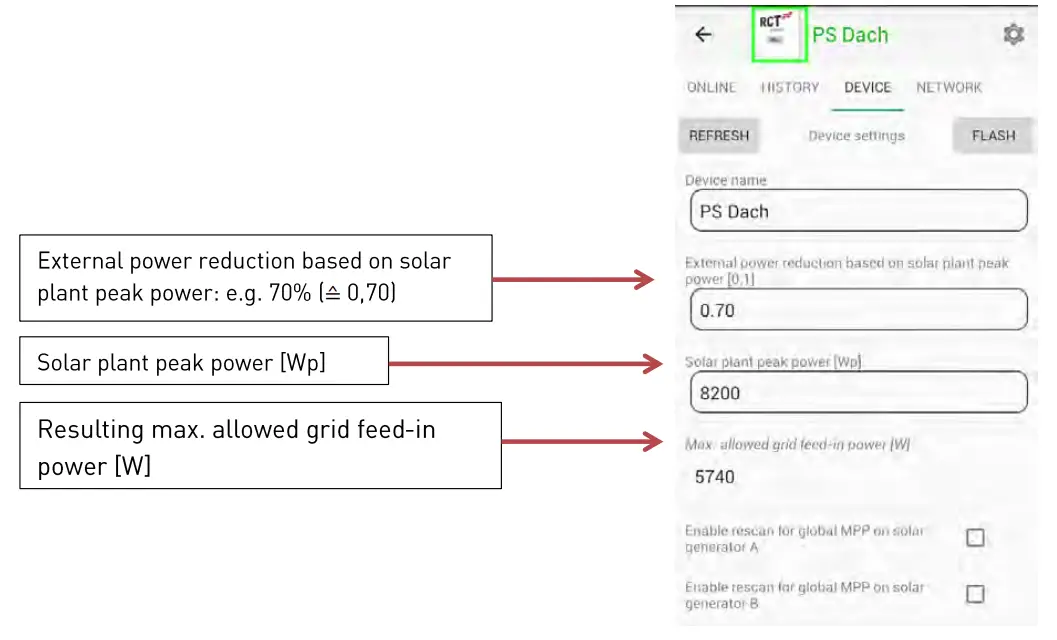1057x640 pixels.
Task: Click the RCT device logo
Action: click(x=779, y=34)
